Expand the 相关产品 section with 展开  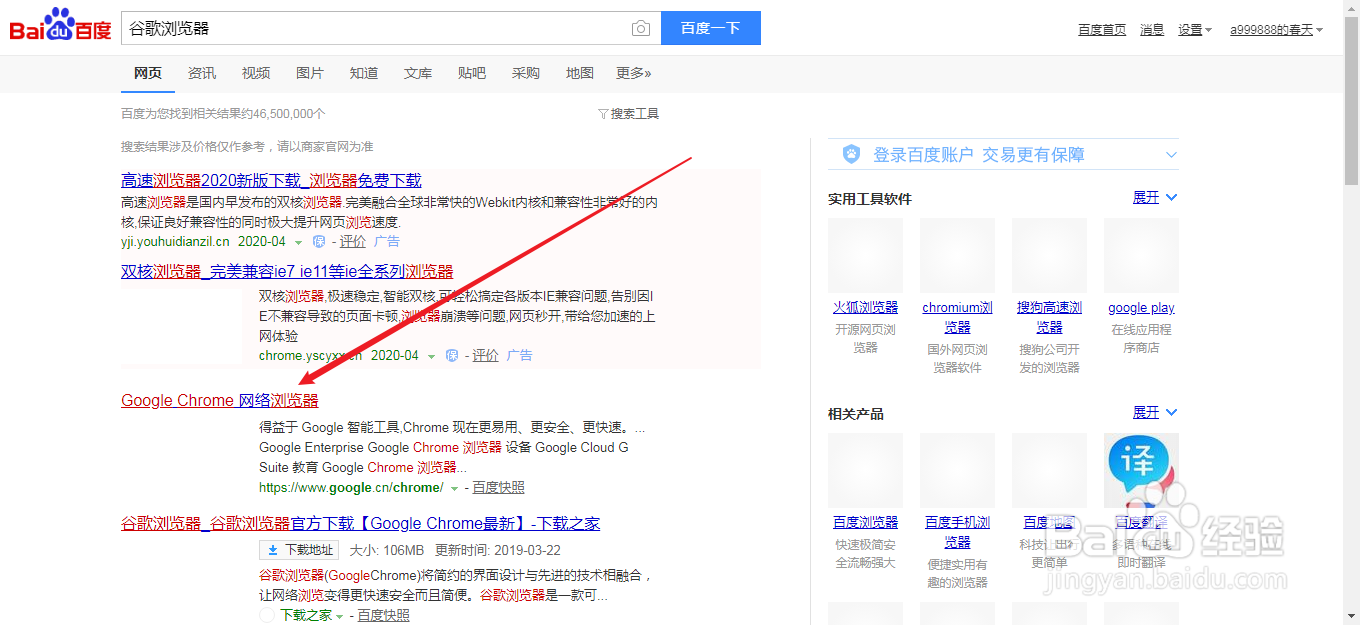coord(1155,412)
